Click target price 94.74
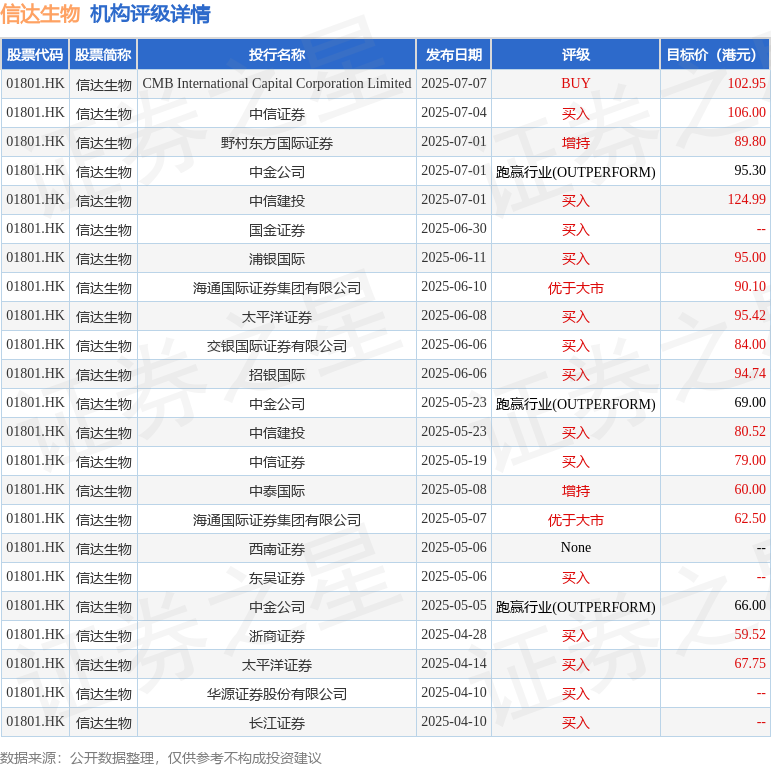The height and width of the screenshot is (767, 771). click(x=750, y=374)
